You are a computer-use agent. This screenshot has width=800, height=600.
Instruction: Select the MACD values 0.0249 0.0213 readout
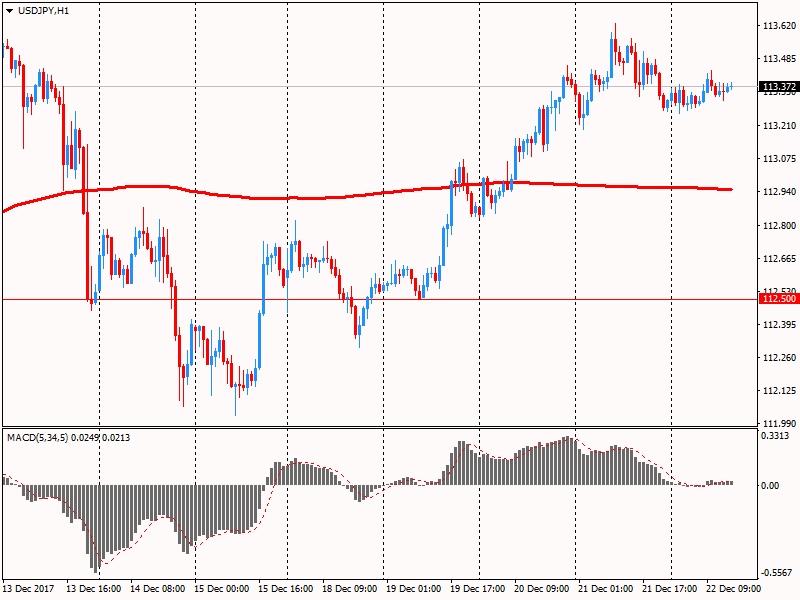click(x=101, y=438)
